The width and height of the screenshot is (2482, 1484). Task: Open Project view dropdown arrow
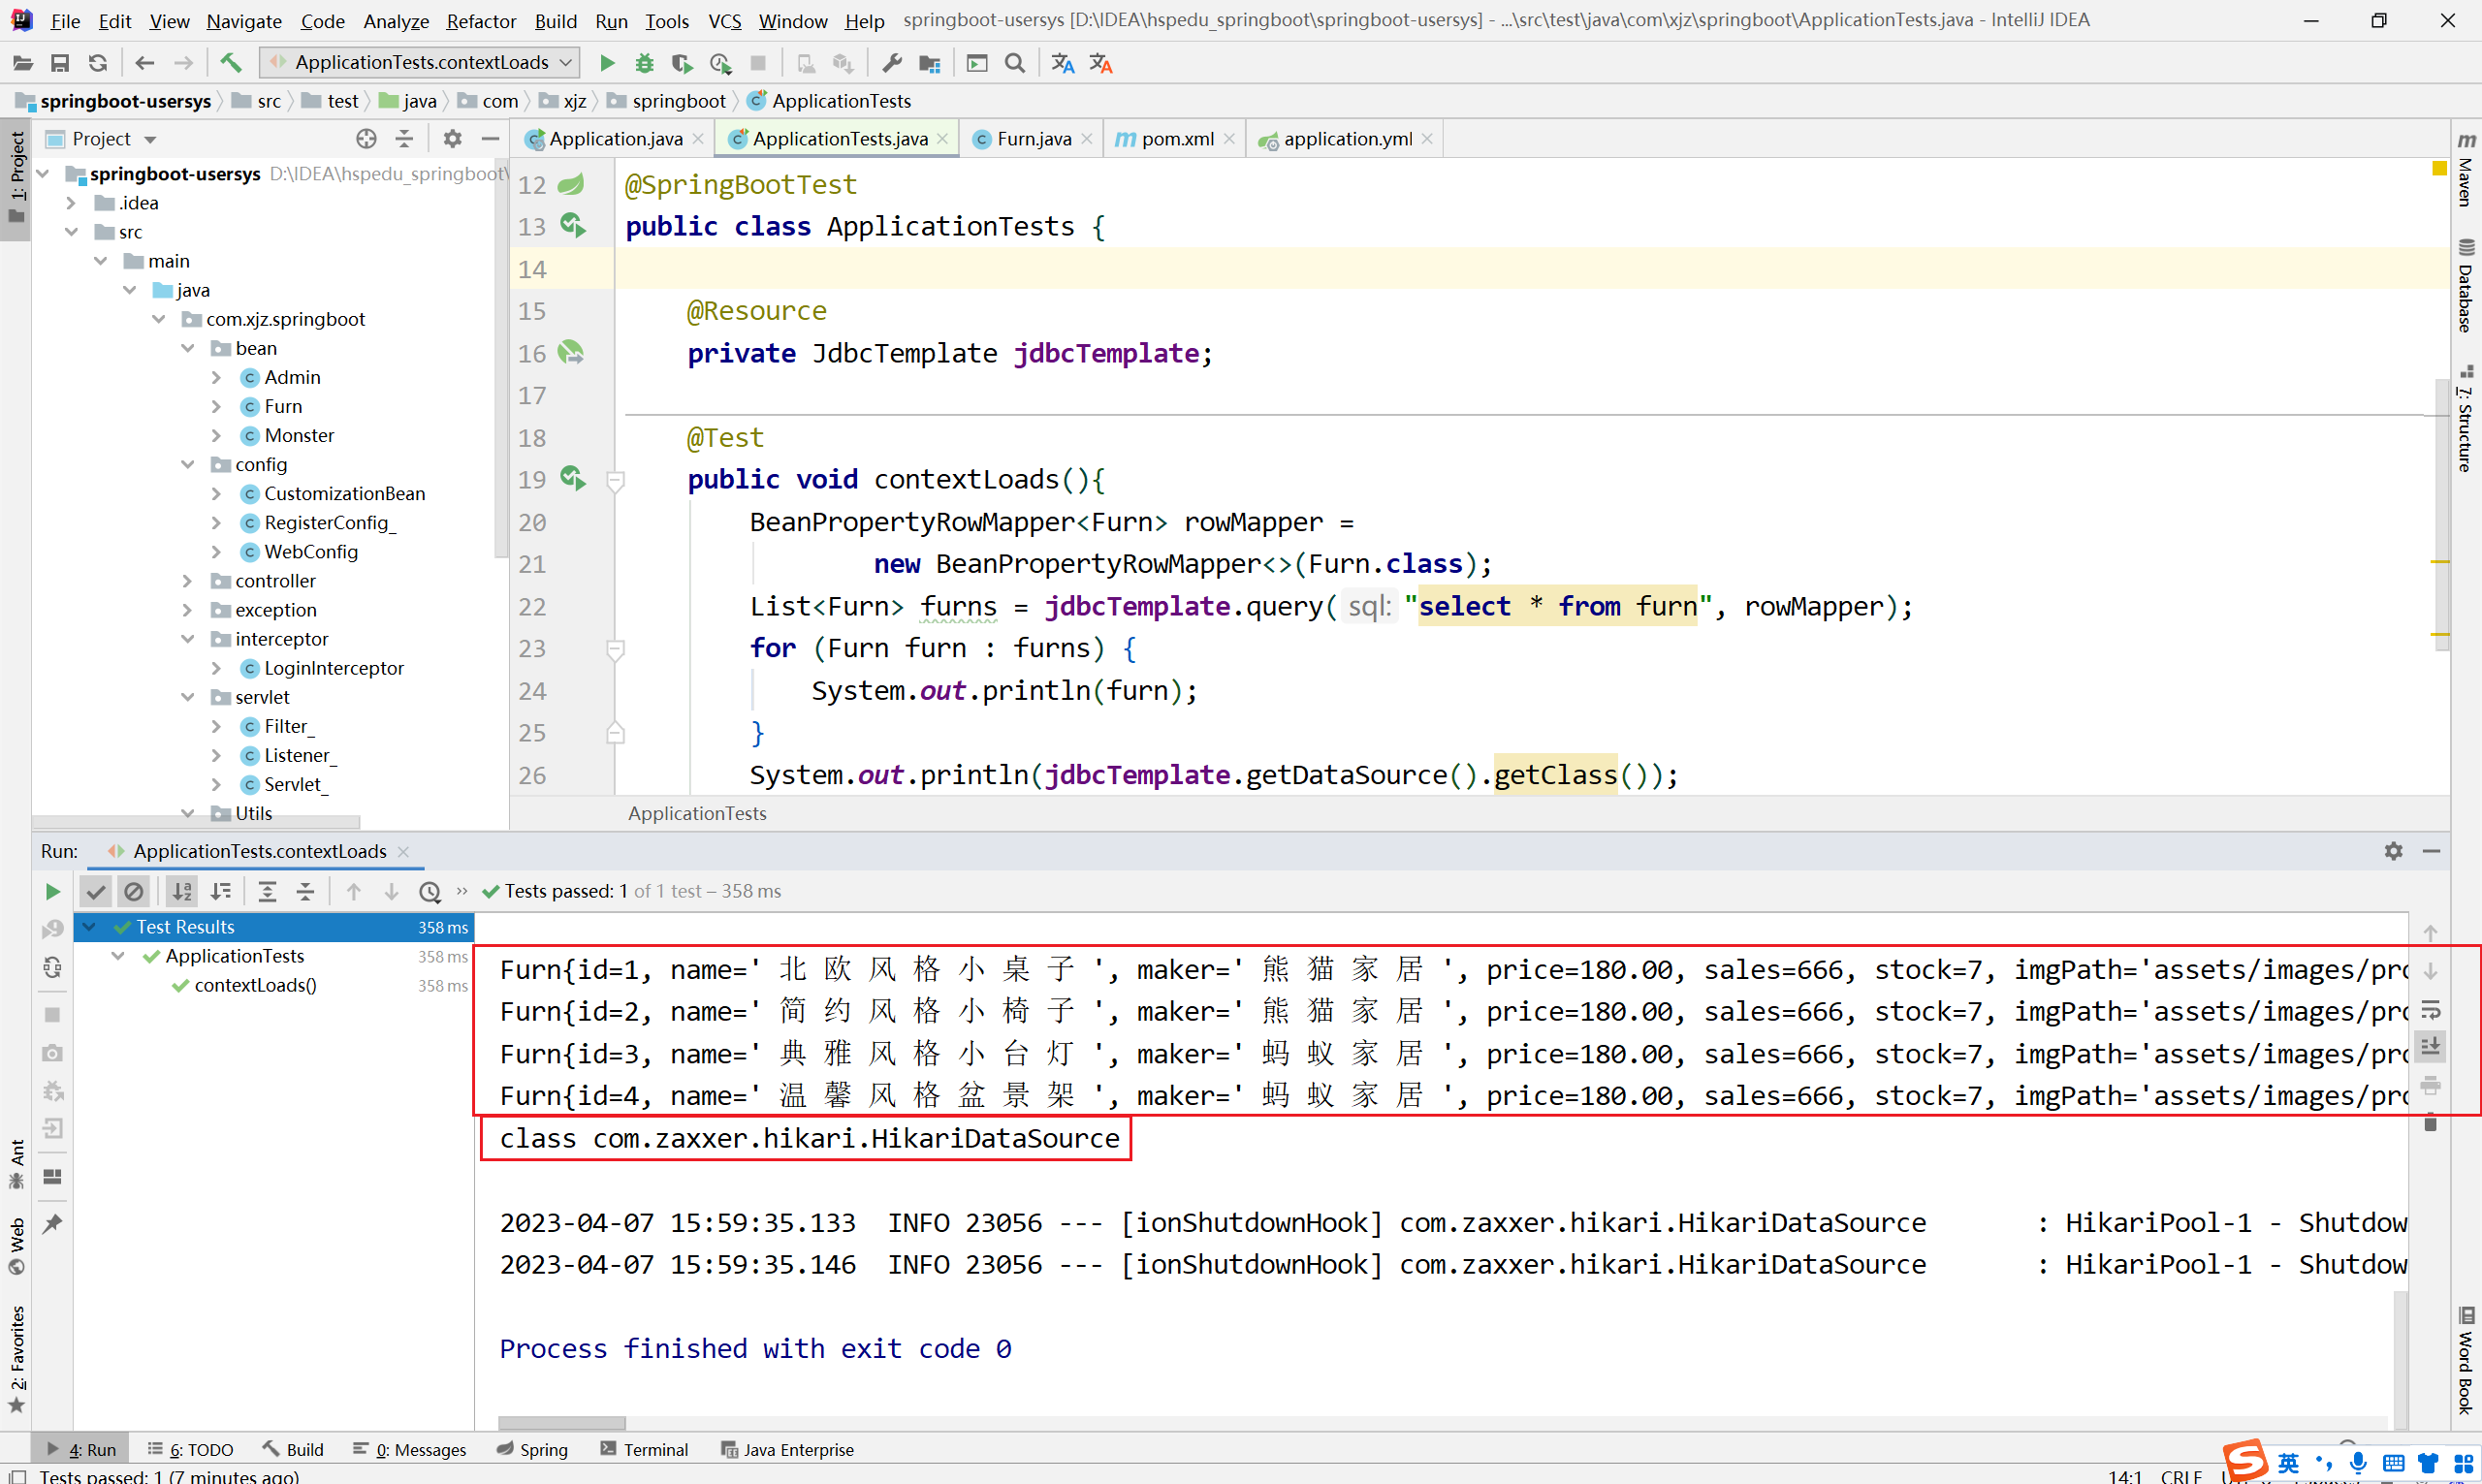pyautogui.click(x=150, y=140)
